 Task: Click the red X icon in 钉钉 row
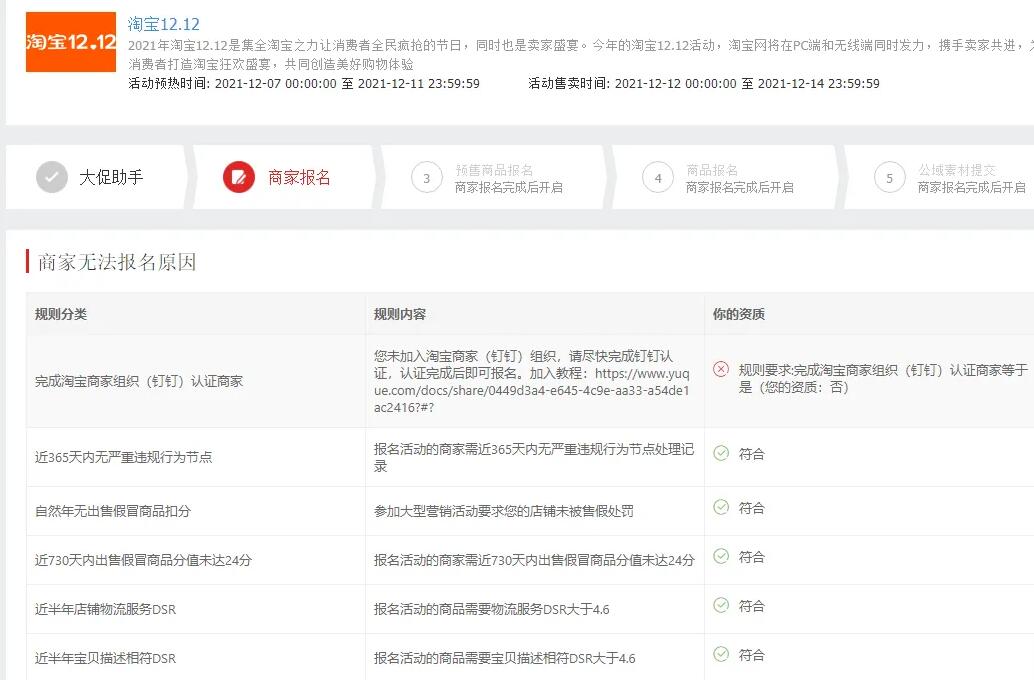click(721, 369)
